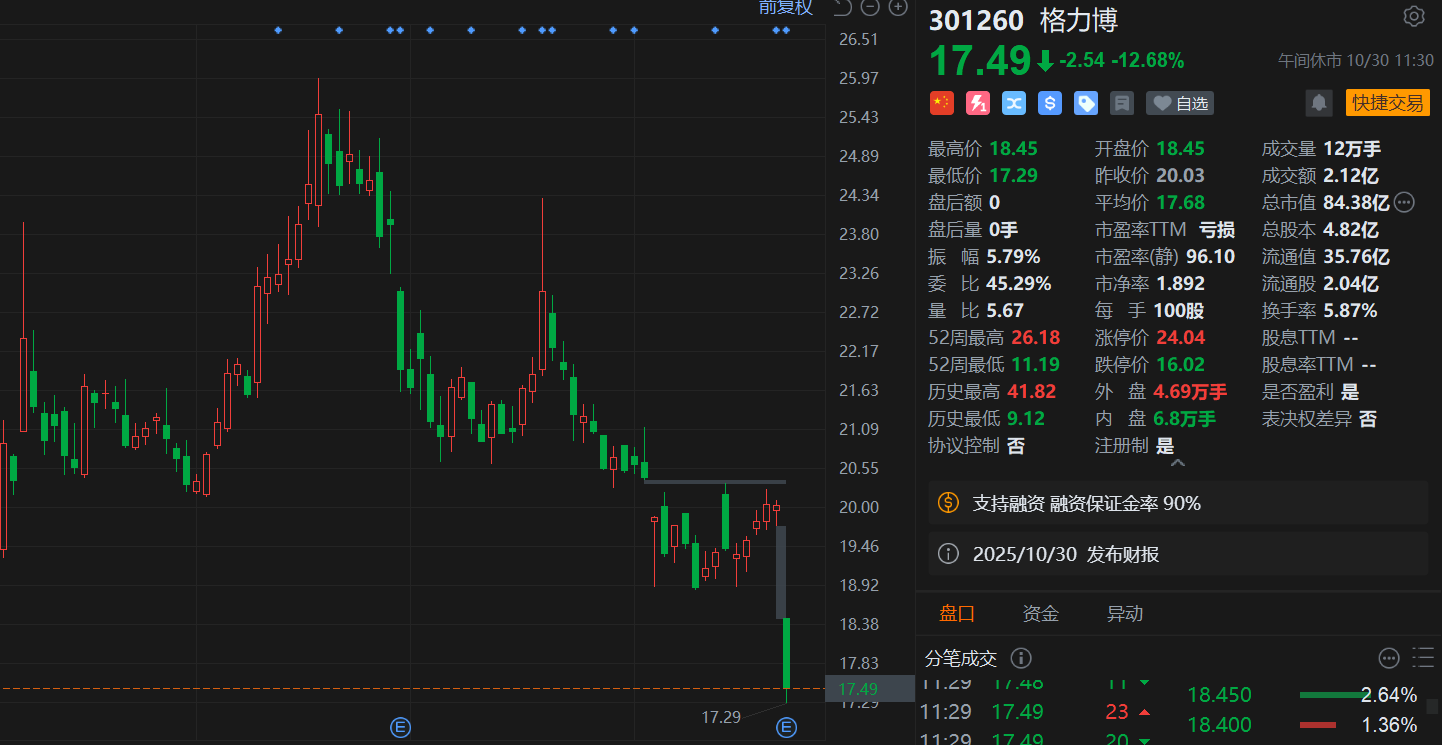1442x745 pixels.
Task: Click the pink lightning Level-1 icon
Action: [x=977, y=103]
